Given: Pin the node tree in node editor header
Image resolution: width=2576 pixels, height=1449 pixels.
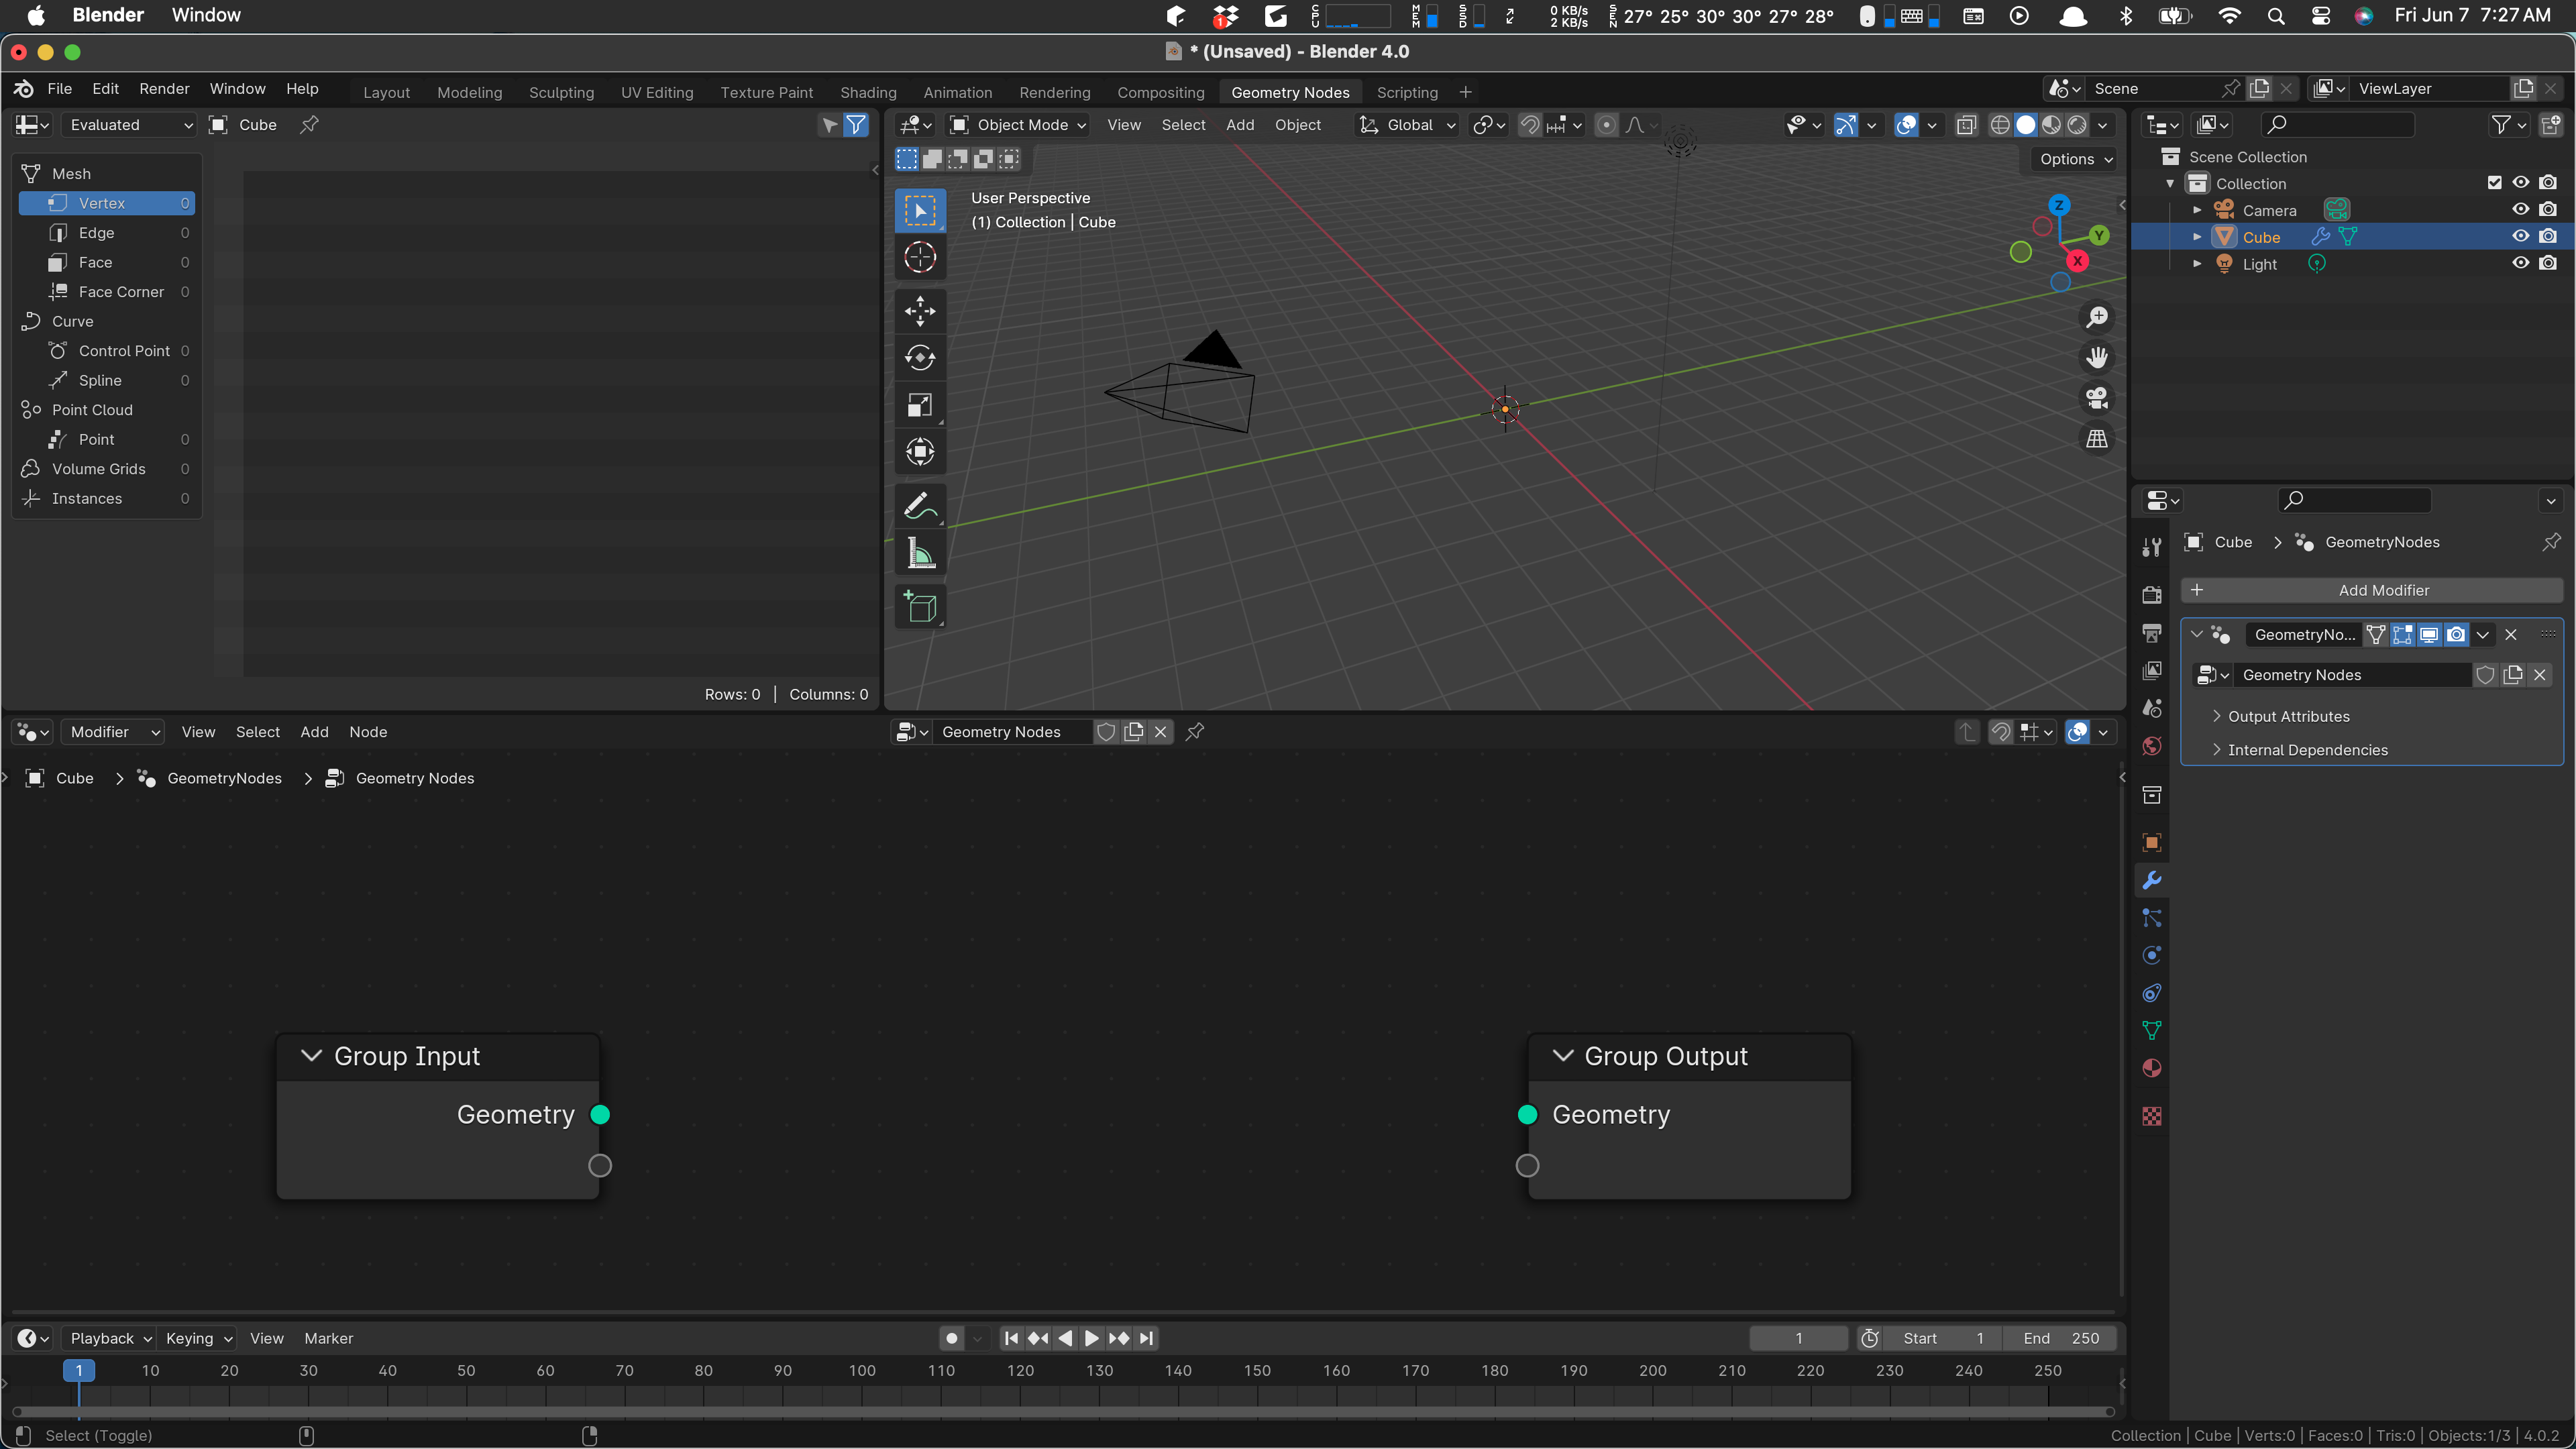Looking at the screenshot, I should click(x=1194, y=732).
